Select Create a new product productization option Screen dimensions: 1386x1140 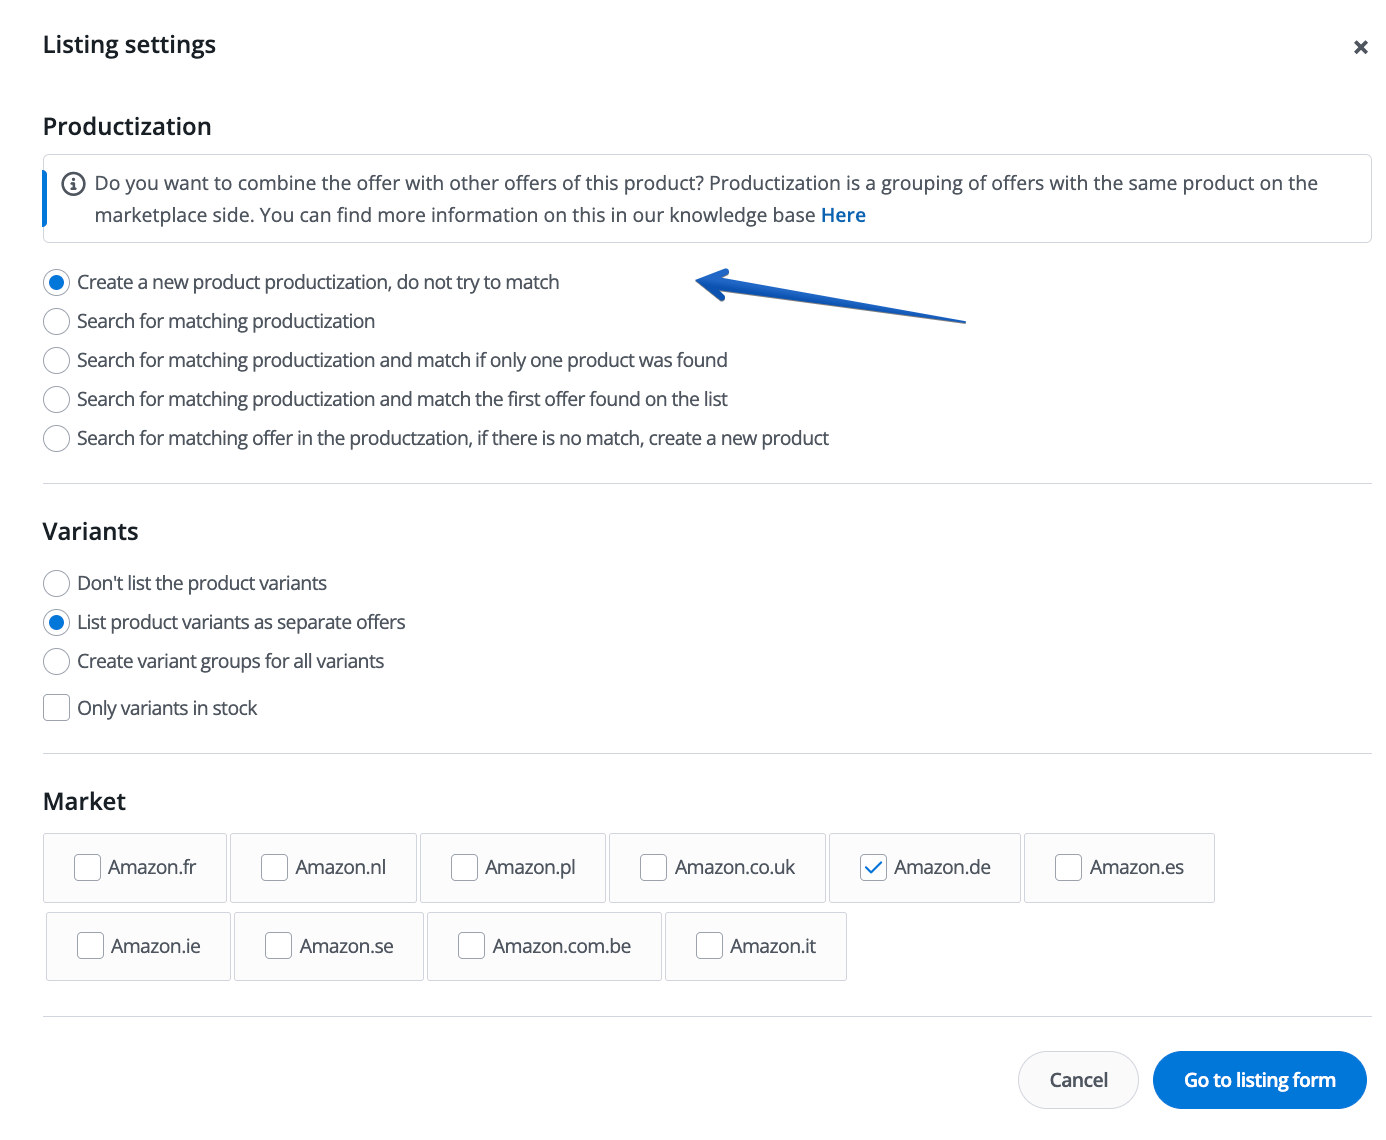click(57, 283)
